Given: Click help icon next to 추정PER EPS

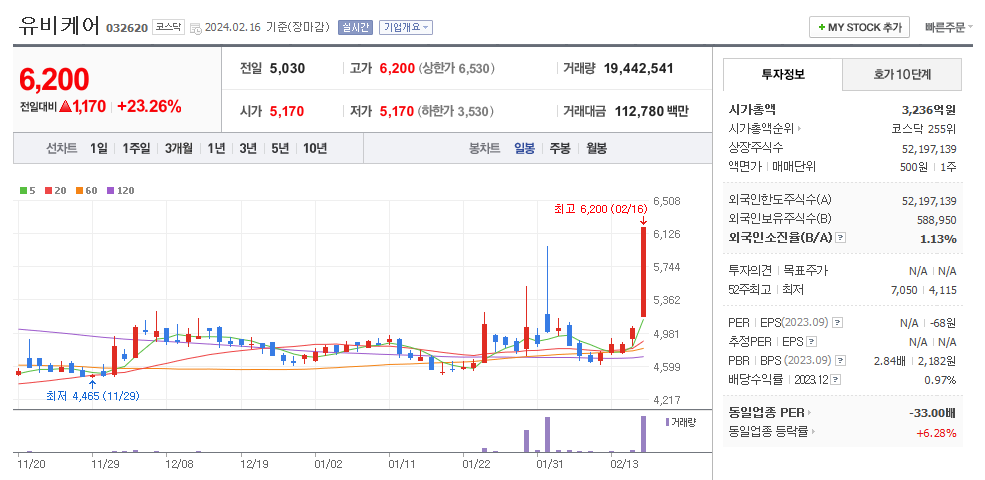Looking at the screenshot, I should (812, 342).
